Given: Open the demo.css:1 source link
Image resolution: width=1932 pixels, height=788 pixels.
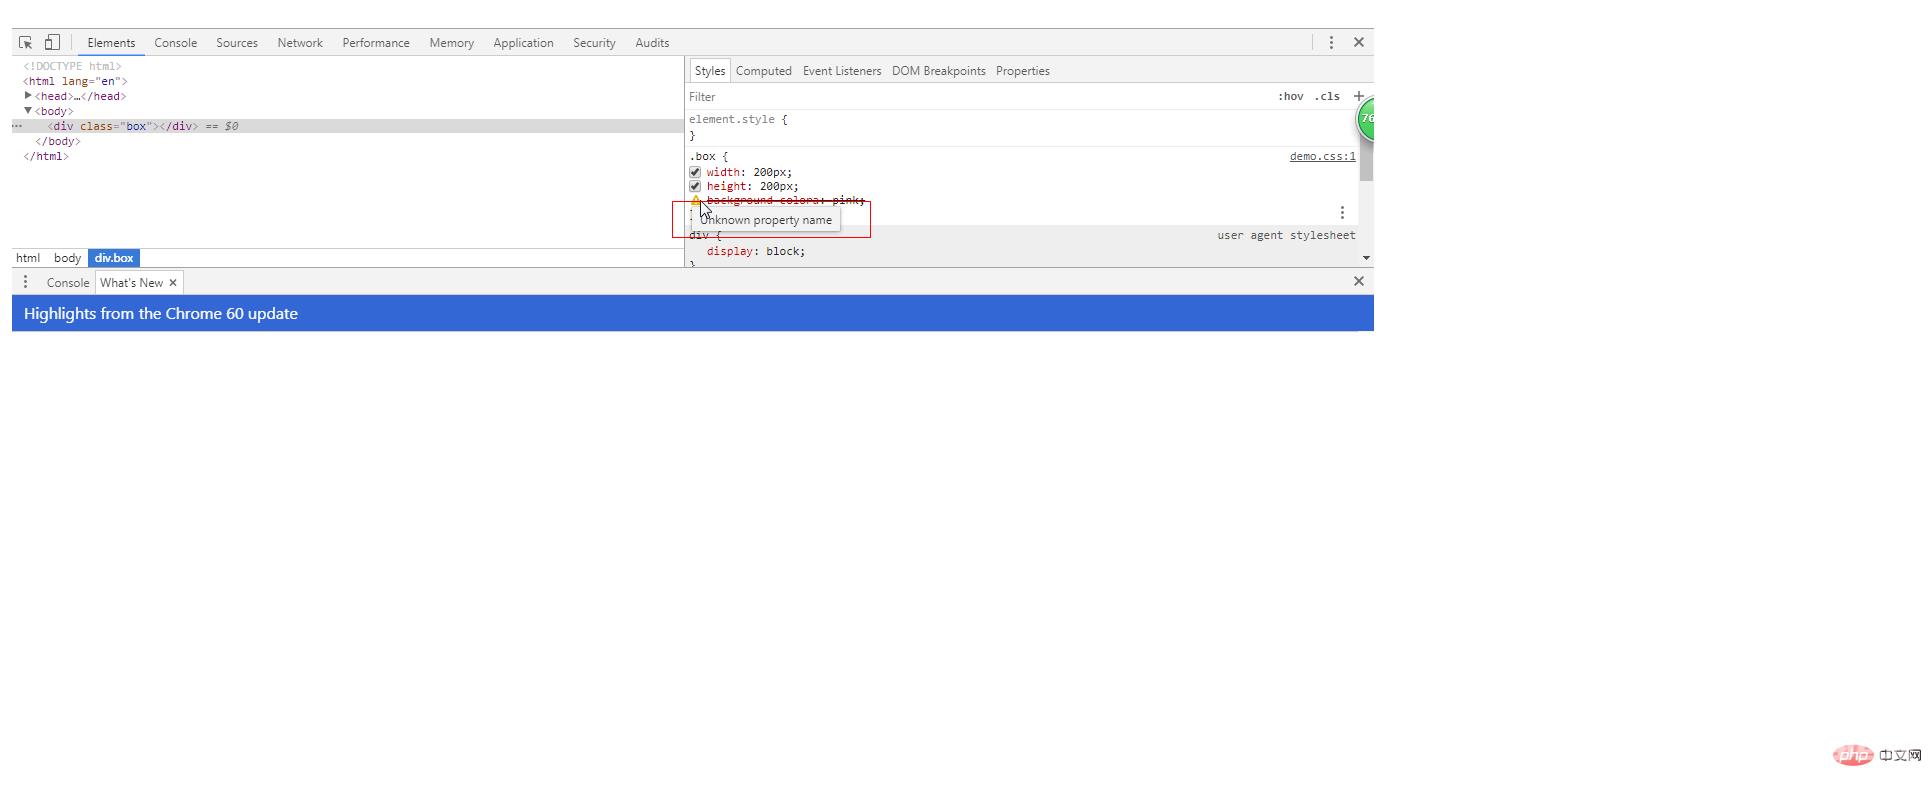Looking at the screenshot, I should coord(1322,157).
